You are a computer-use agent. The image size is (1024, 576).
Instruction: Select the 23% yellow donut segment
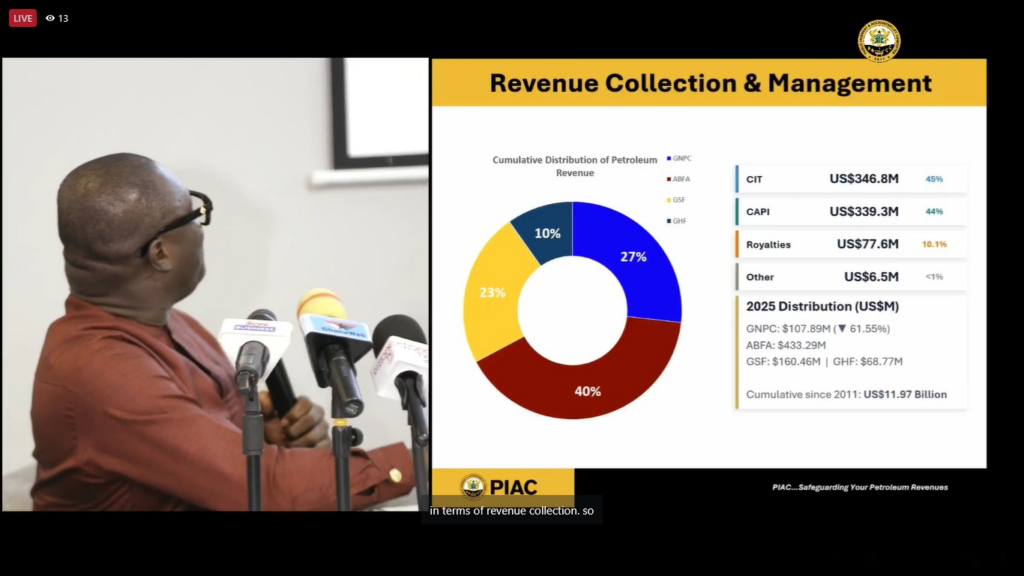(x=492, y=293)
